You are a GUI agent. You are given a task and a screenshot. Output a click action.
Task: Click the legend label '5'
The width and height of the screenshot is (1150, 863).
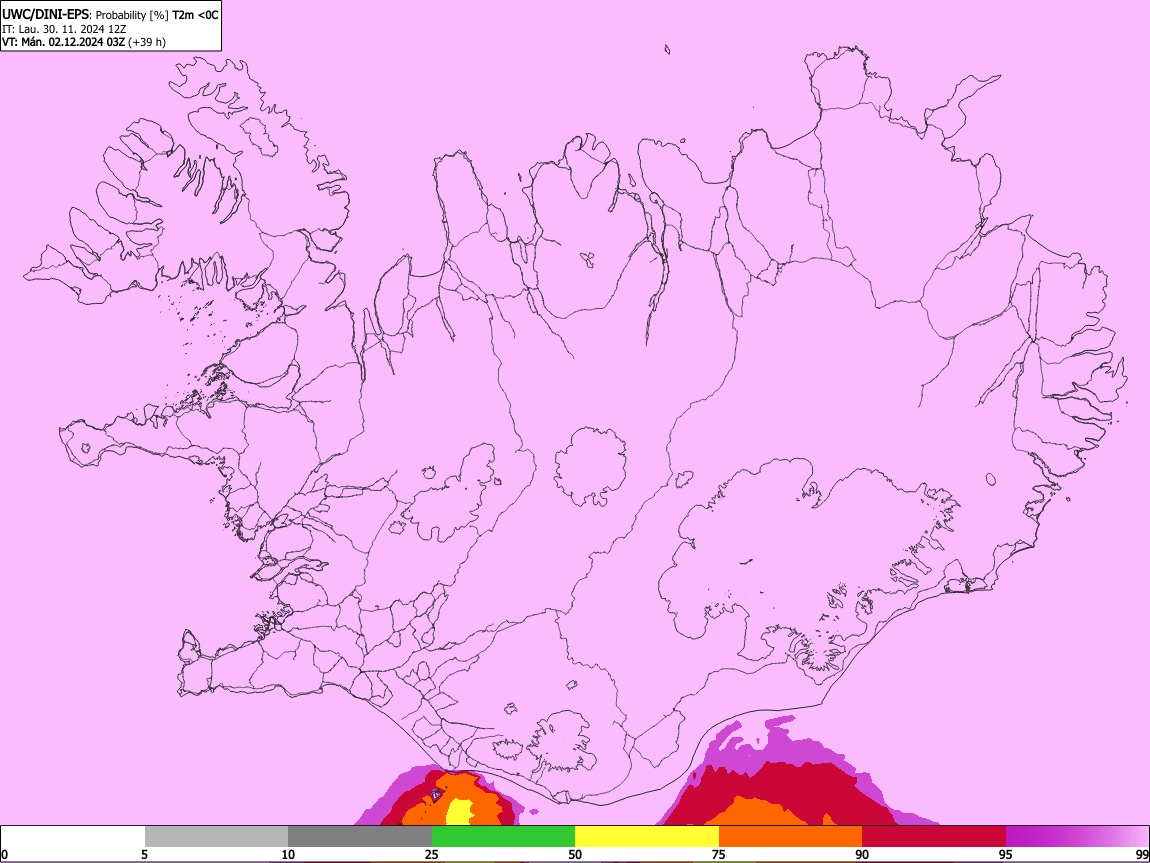point(144,854)
